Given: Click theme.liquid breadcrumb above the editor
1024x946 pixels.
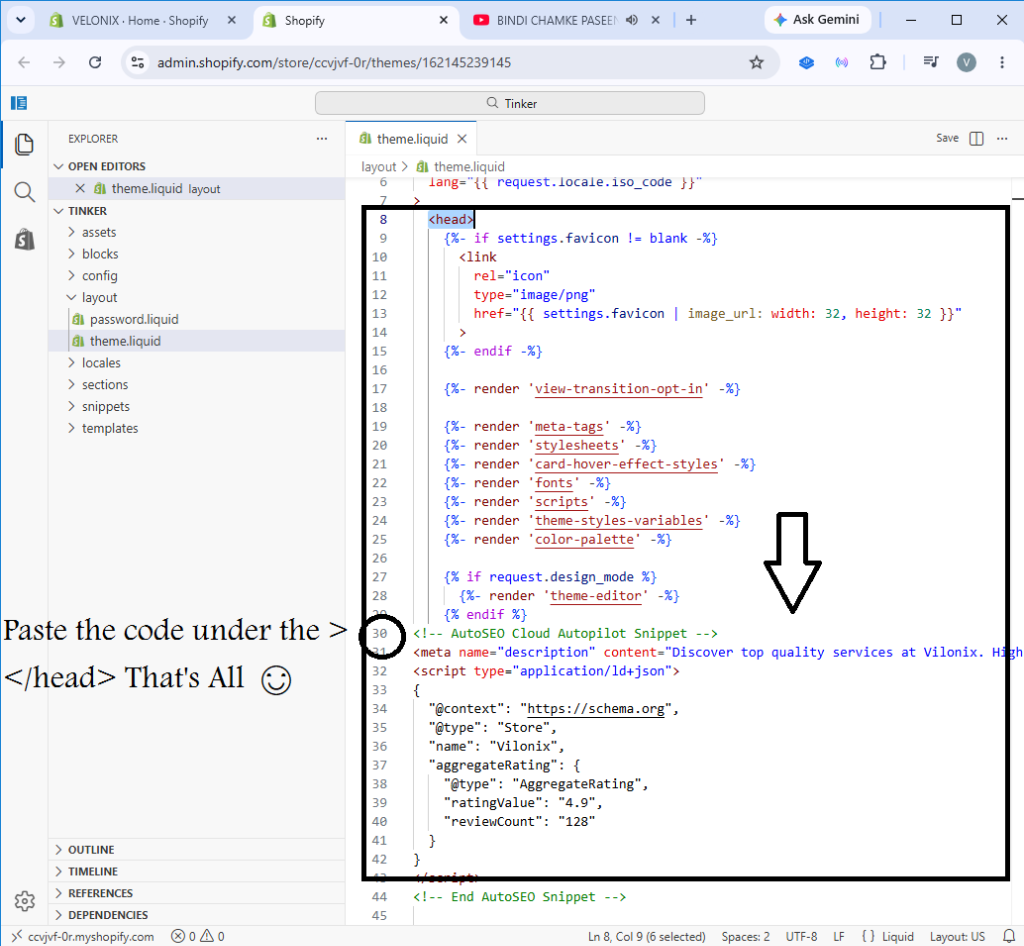Looking at the screenshot, I should [x=469, y=166].
